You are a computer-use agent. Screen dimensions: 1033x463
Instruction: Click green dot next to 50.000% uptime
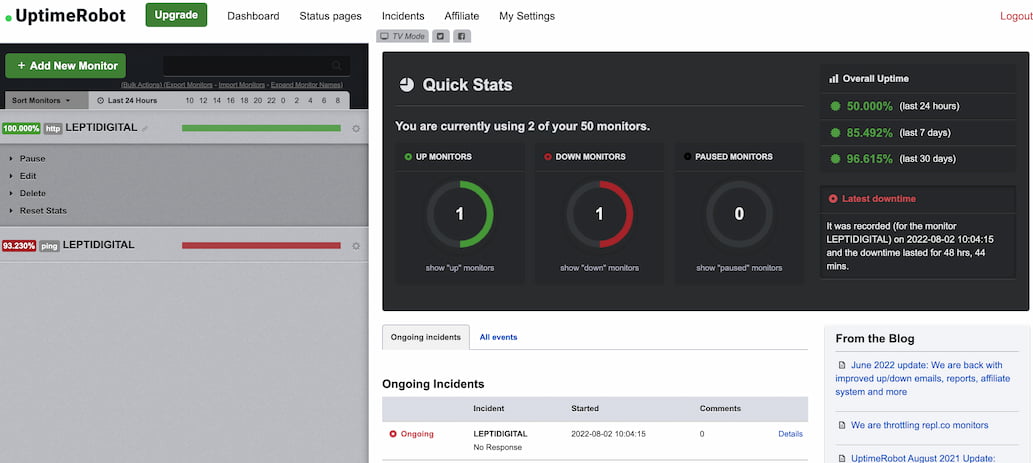pos(835,106)
